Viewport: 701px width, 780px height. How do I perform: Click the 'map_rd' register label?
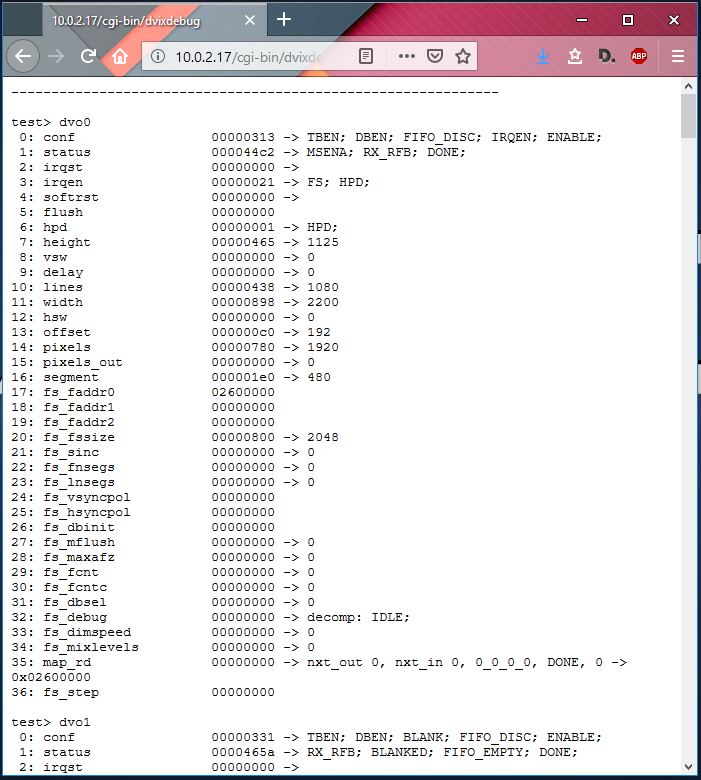[67, 663]
